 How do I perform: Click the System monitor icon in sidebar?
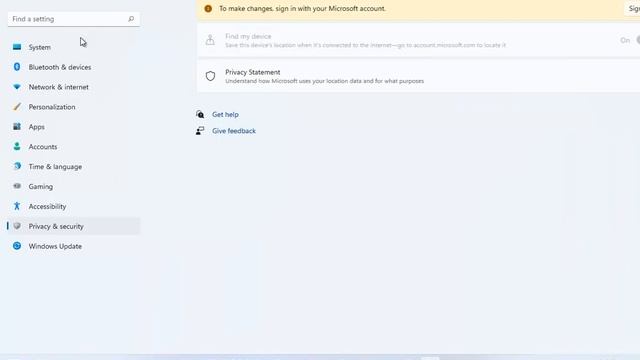click(17, 47)
